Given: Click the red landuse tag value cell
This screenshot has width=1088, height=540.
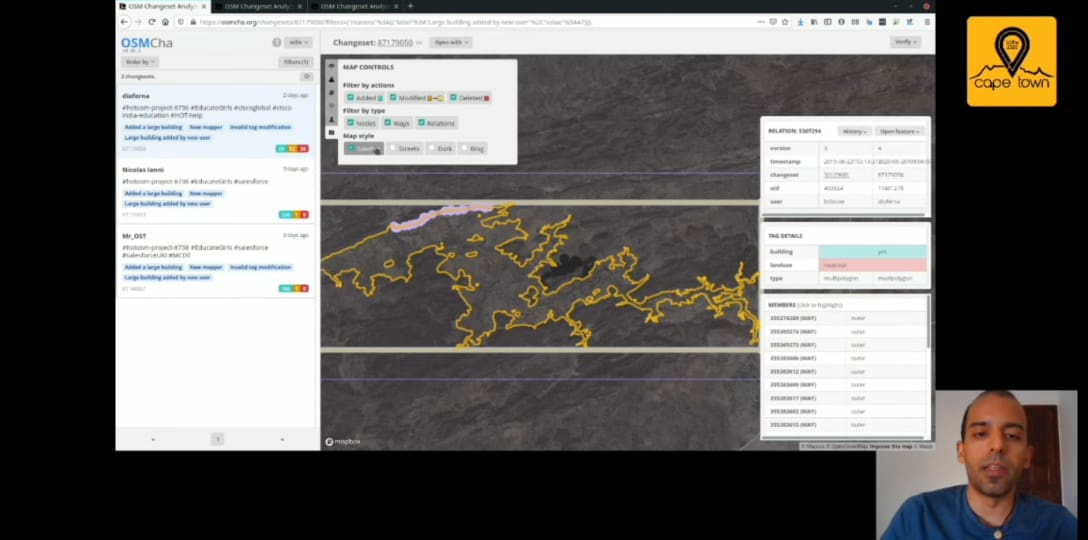Looking at the screenshot, I should [872, 265].
